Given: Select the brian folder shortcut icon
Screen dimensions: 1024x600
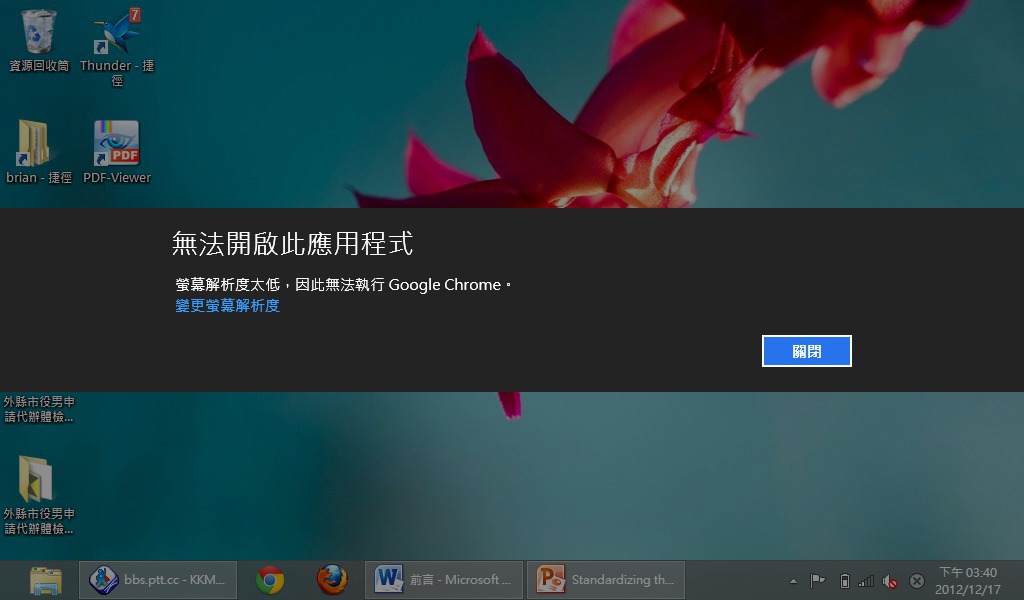Looking at the screenshot, I should tap(39, 151).
